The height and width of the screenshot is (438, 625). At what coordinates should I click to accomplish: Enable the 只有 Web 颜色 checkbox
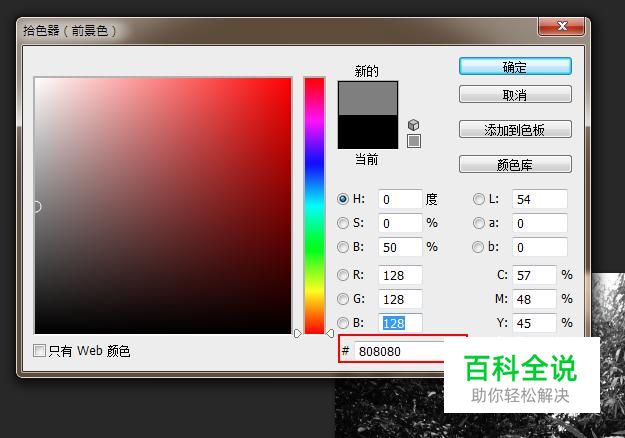(39, 351)
